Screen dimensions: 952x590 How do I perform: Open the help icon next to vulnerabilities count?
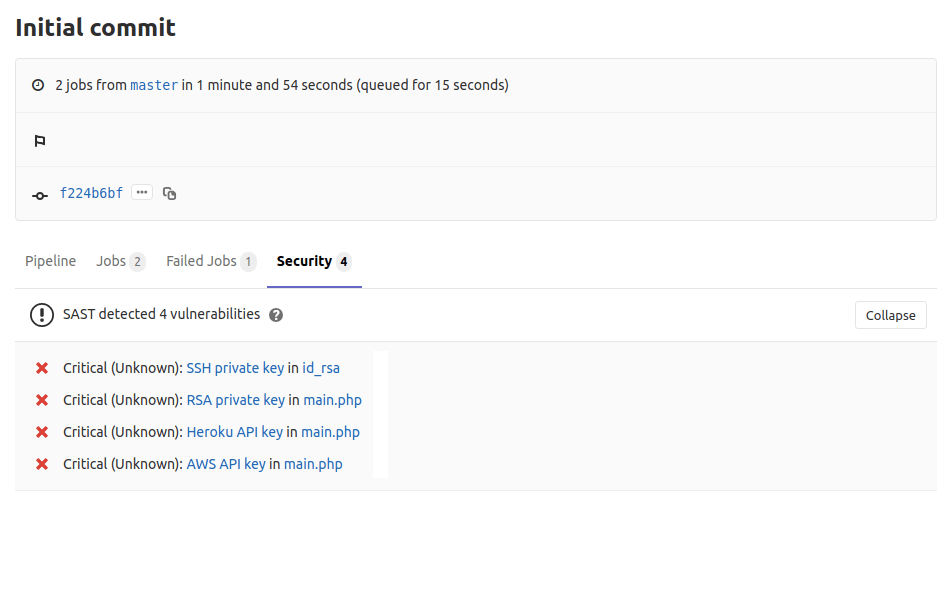click(274, 315)
